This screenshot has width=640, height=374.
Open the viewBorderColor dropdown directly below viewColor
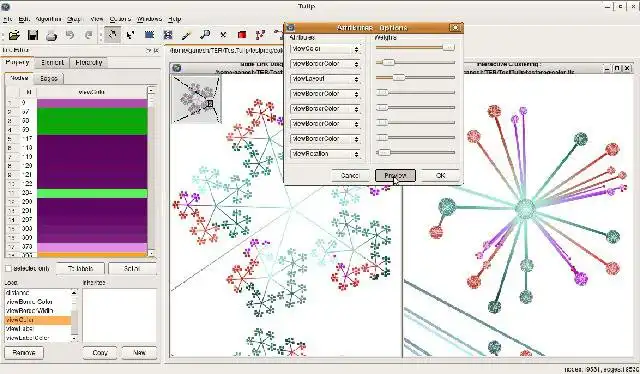click(325, 64)
